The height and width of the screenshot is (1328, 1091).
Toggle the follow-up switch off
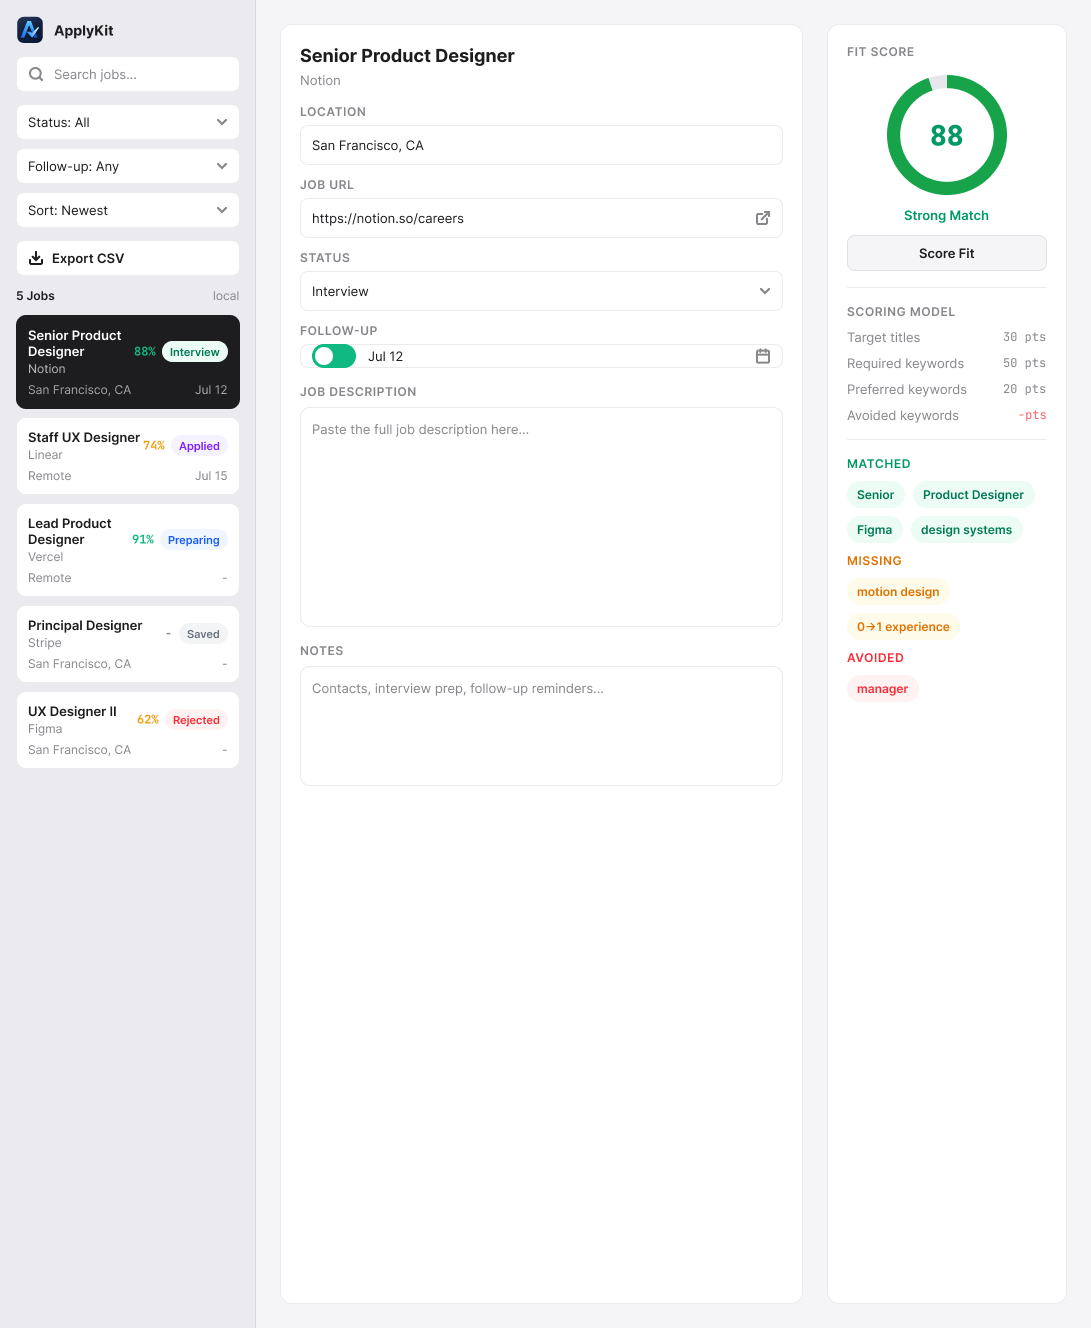click(x=334, y=356)
